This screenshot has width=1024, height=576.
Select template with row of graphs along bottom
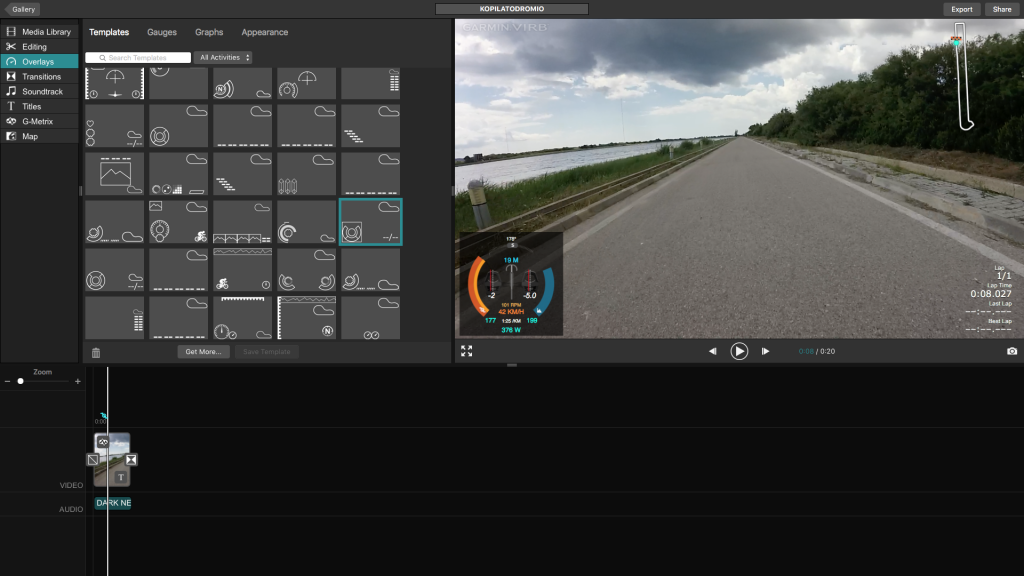pyautogui.click(x=242, y=222)
